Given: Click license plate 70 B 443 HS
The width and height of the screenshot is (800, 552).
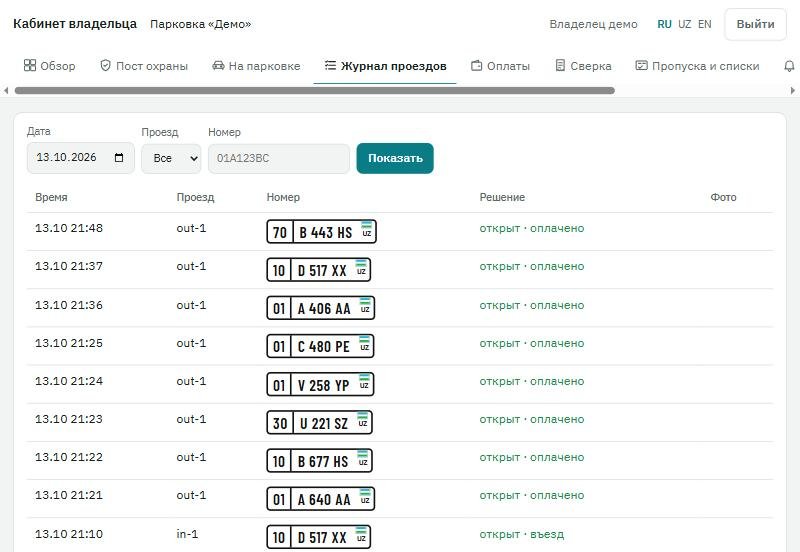Looking at the screenshot, I should point(321,232).
